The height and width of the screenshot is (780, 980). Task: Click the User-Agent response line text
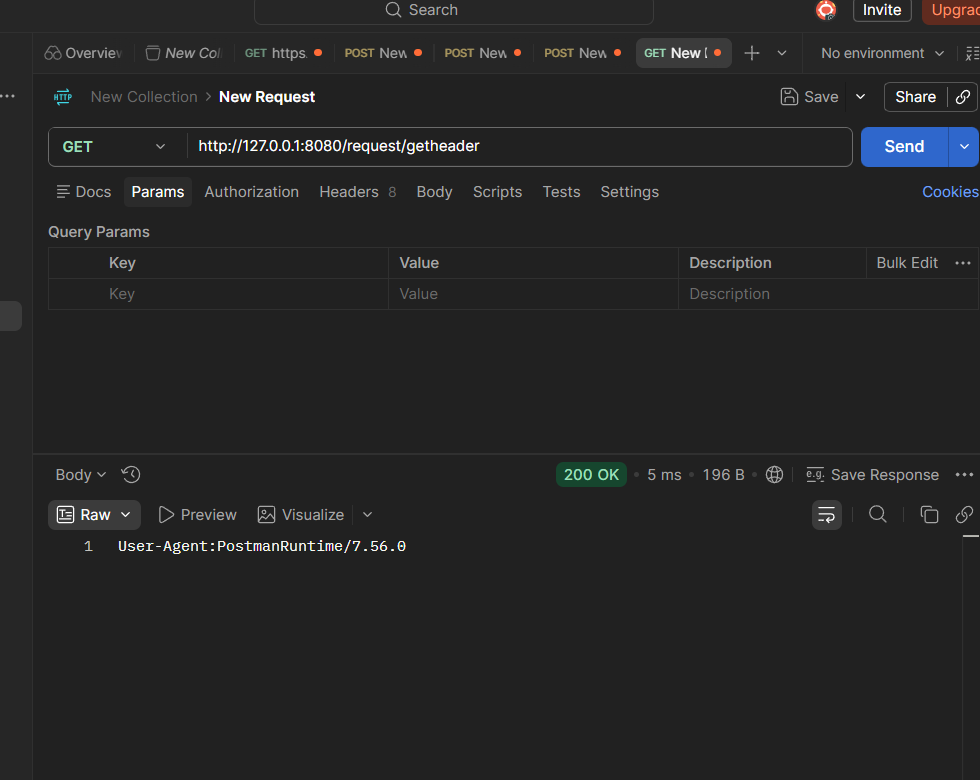pyautogui.click(x=262, y=546)
